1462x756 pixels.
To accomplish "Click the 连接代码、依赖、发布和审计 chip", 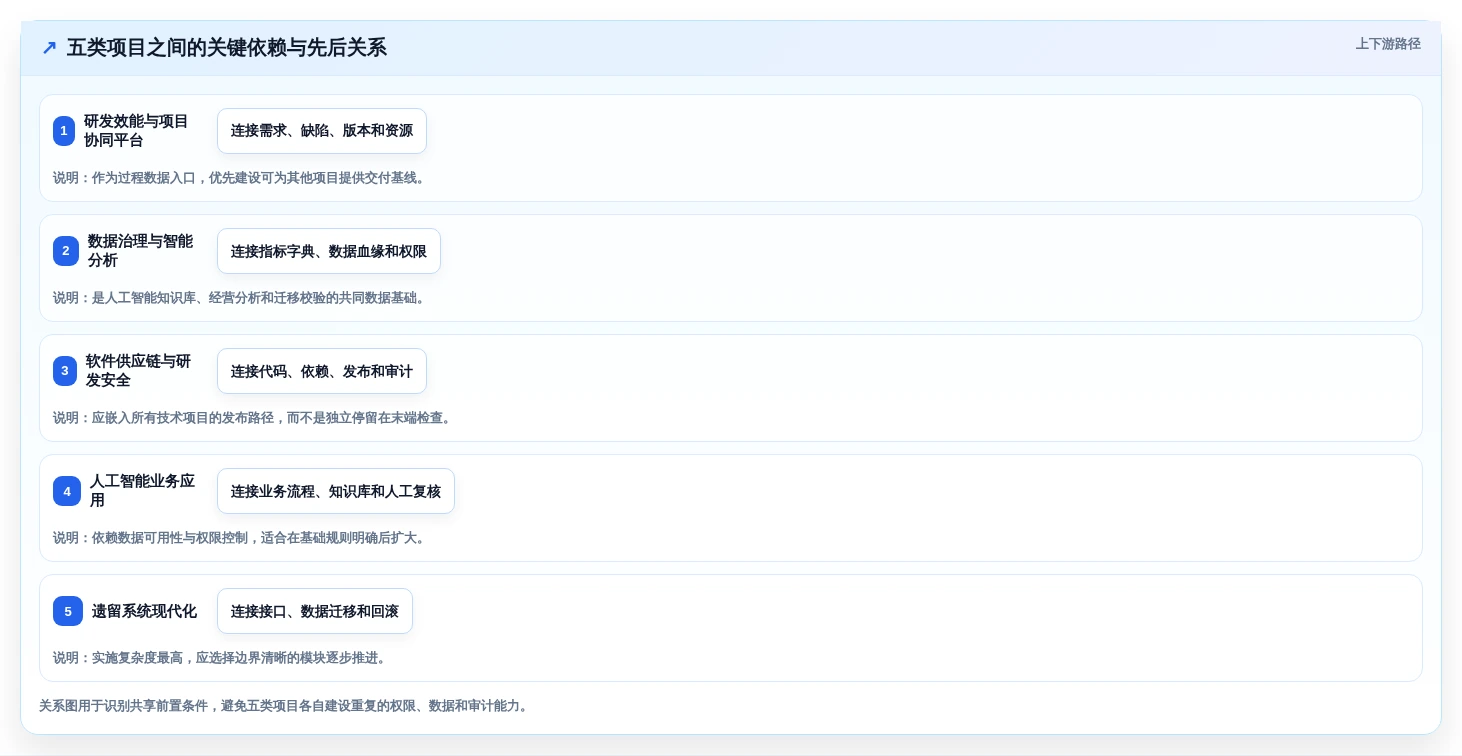I will (x=322, y=371).
